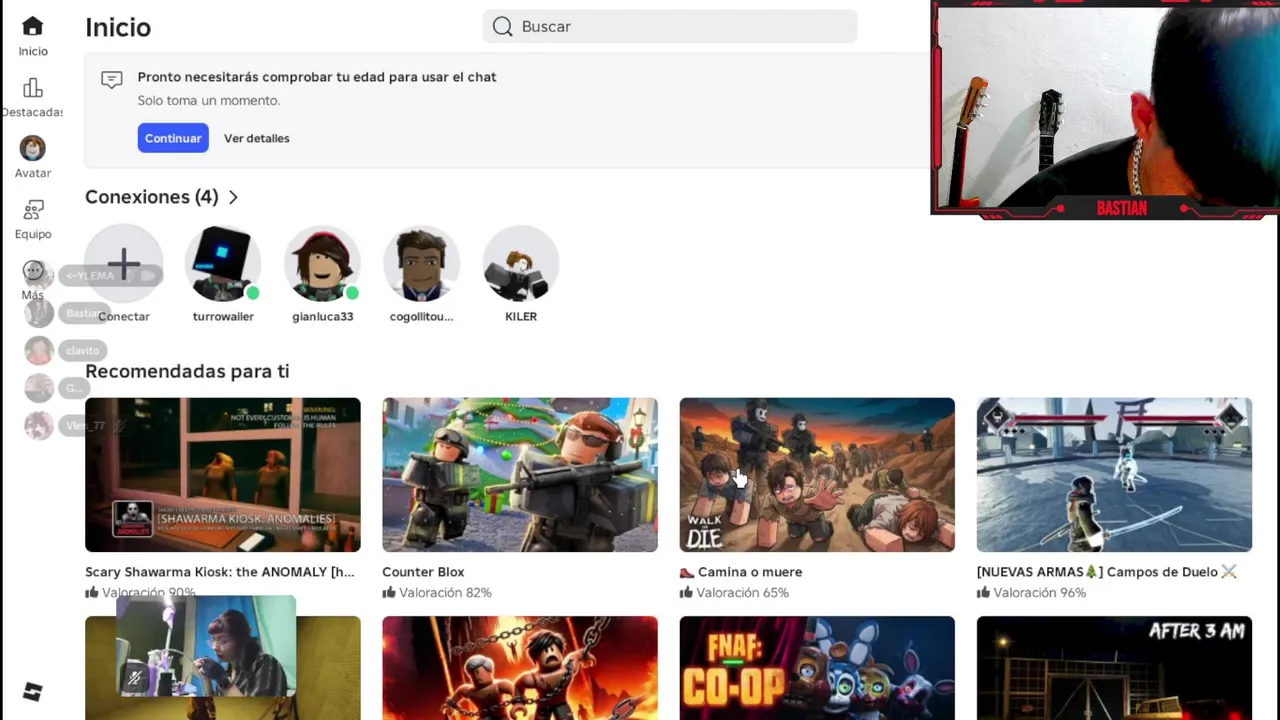This screenshot has height=720, width=1280.
Task: Click the Robux icon at sidebar bottom
Action: [32, 692]
